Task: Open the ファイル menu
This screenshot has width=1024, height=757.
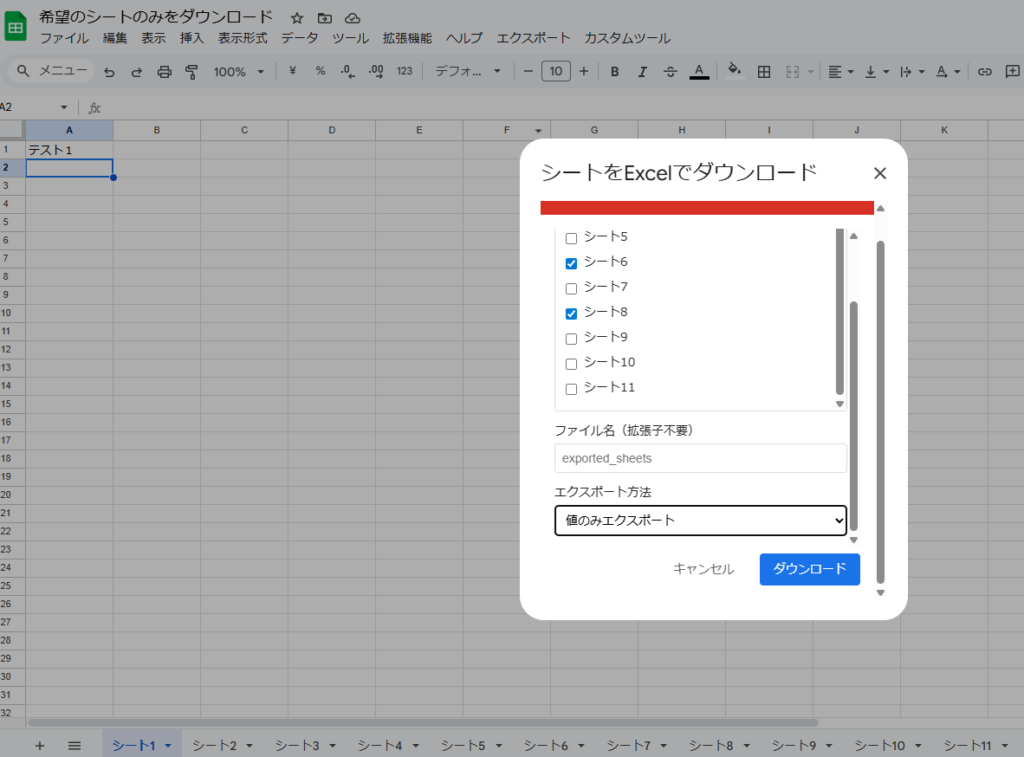Action: (64, 38)
